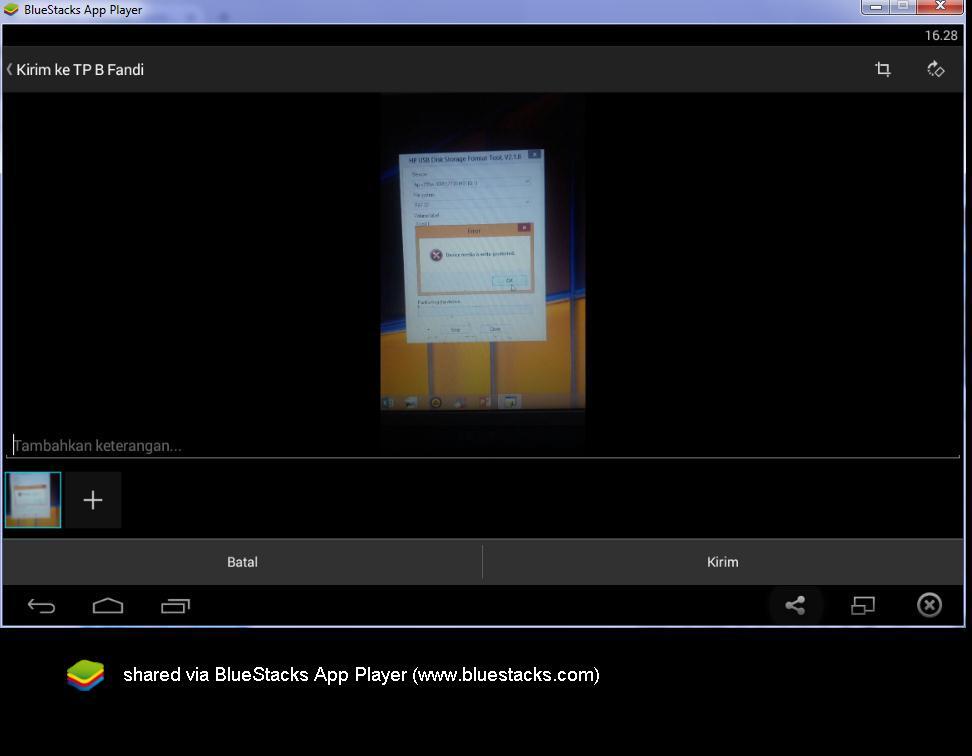Minimize the BlueStacks App Player window
This screenshot has width=972, height=756.
[875, 7]
